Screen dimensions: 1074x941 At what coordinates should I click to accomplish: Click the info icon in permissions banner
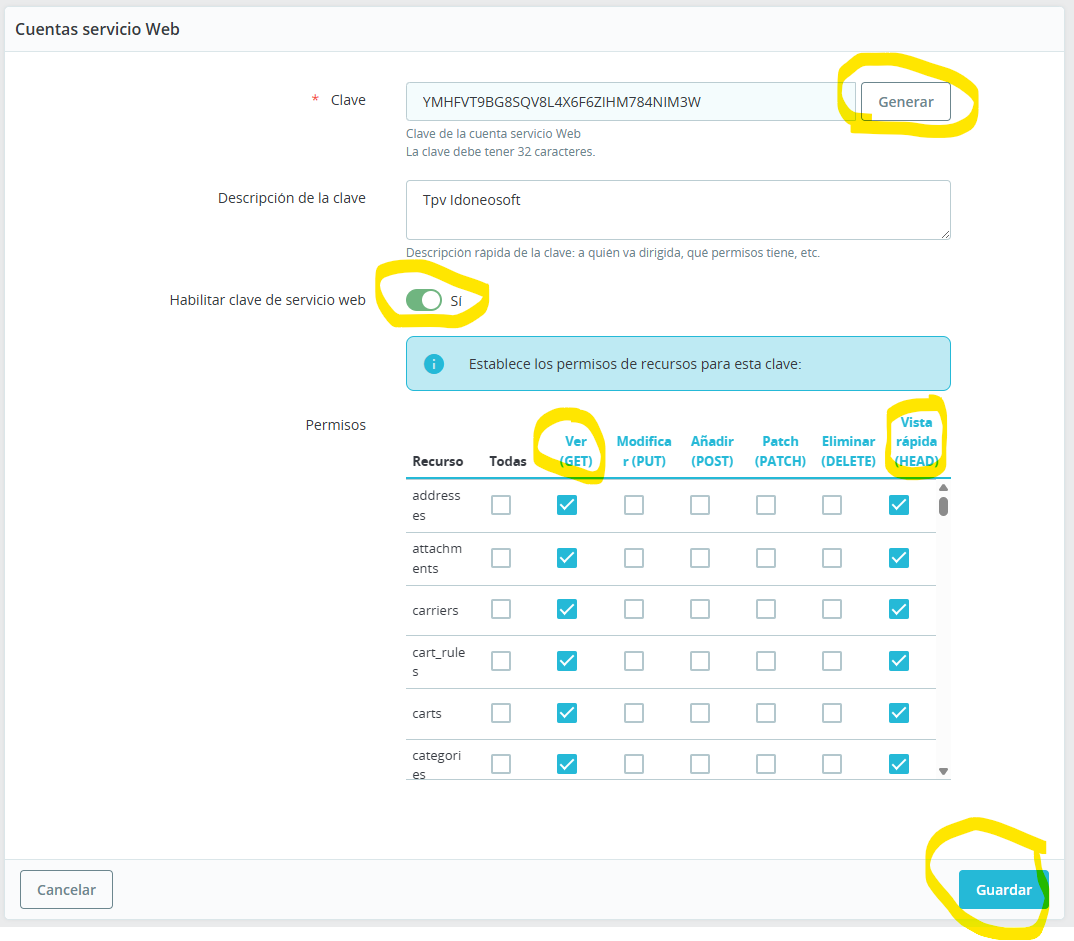(433, 364)
